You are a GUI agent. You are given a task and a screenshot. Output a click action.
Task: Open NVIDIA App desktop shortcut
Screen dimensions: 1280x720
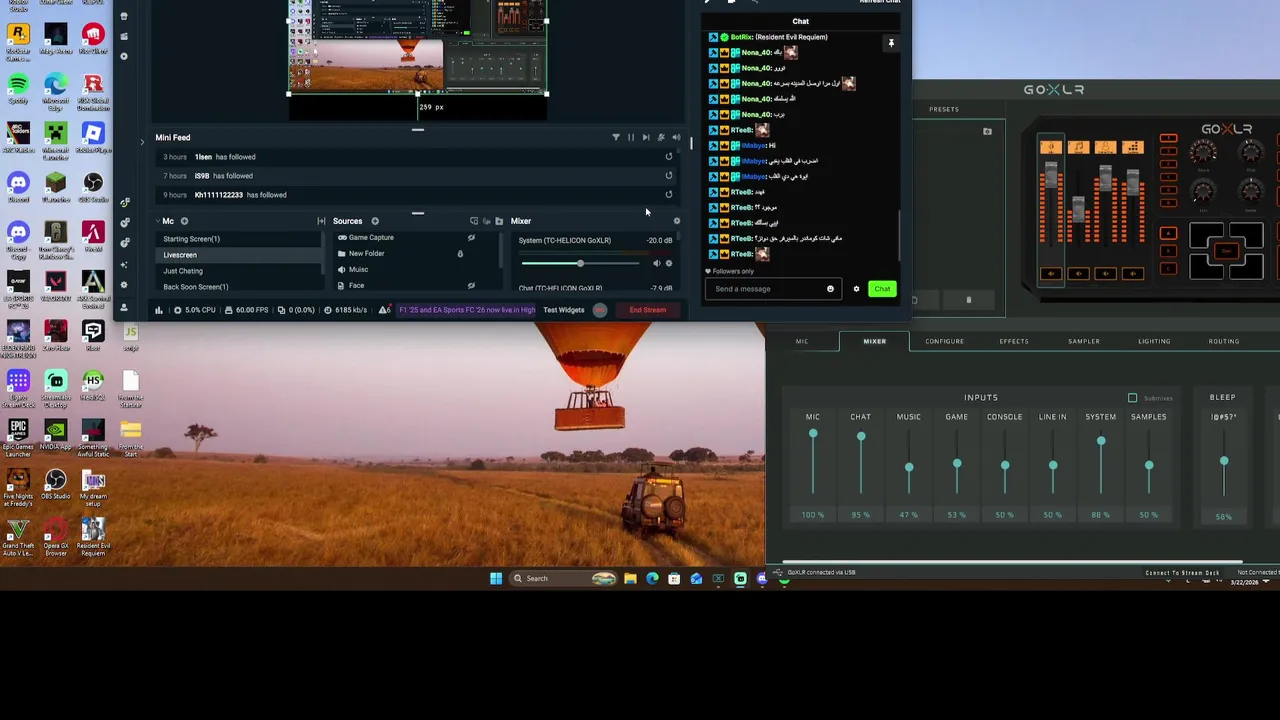click(55, 436)
